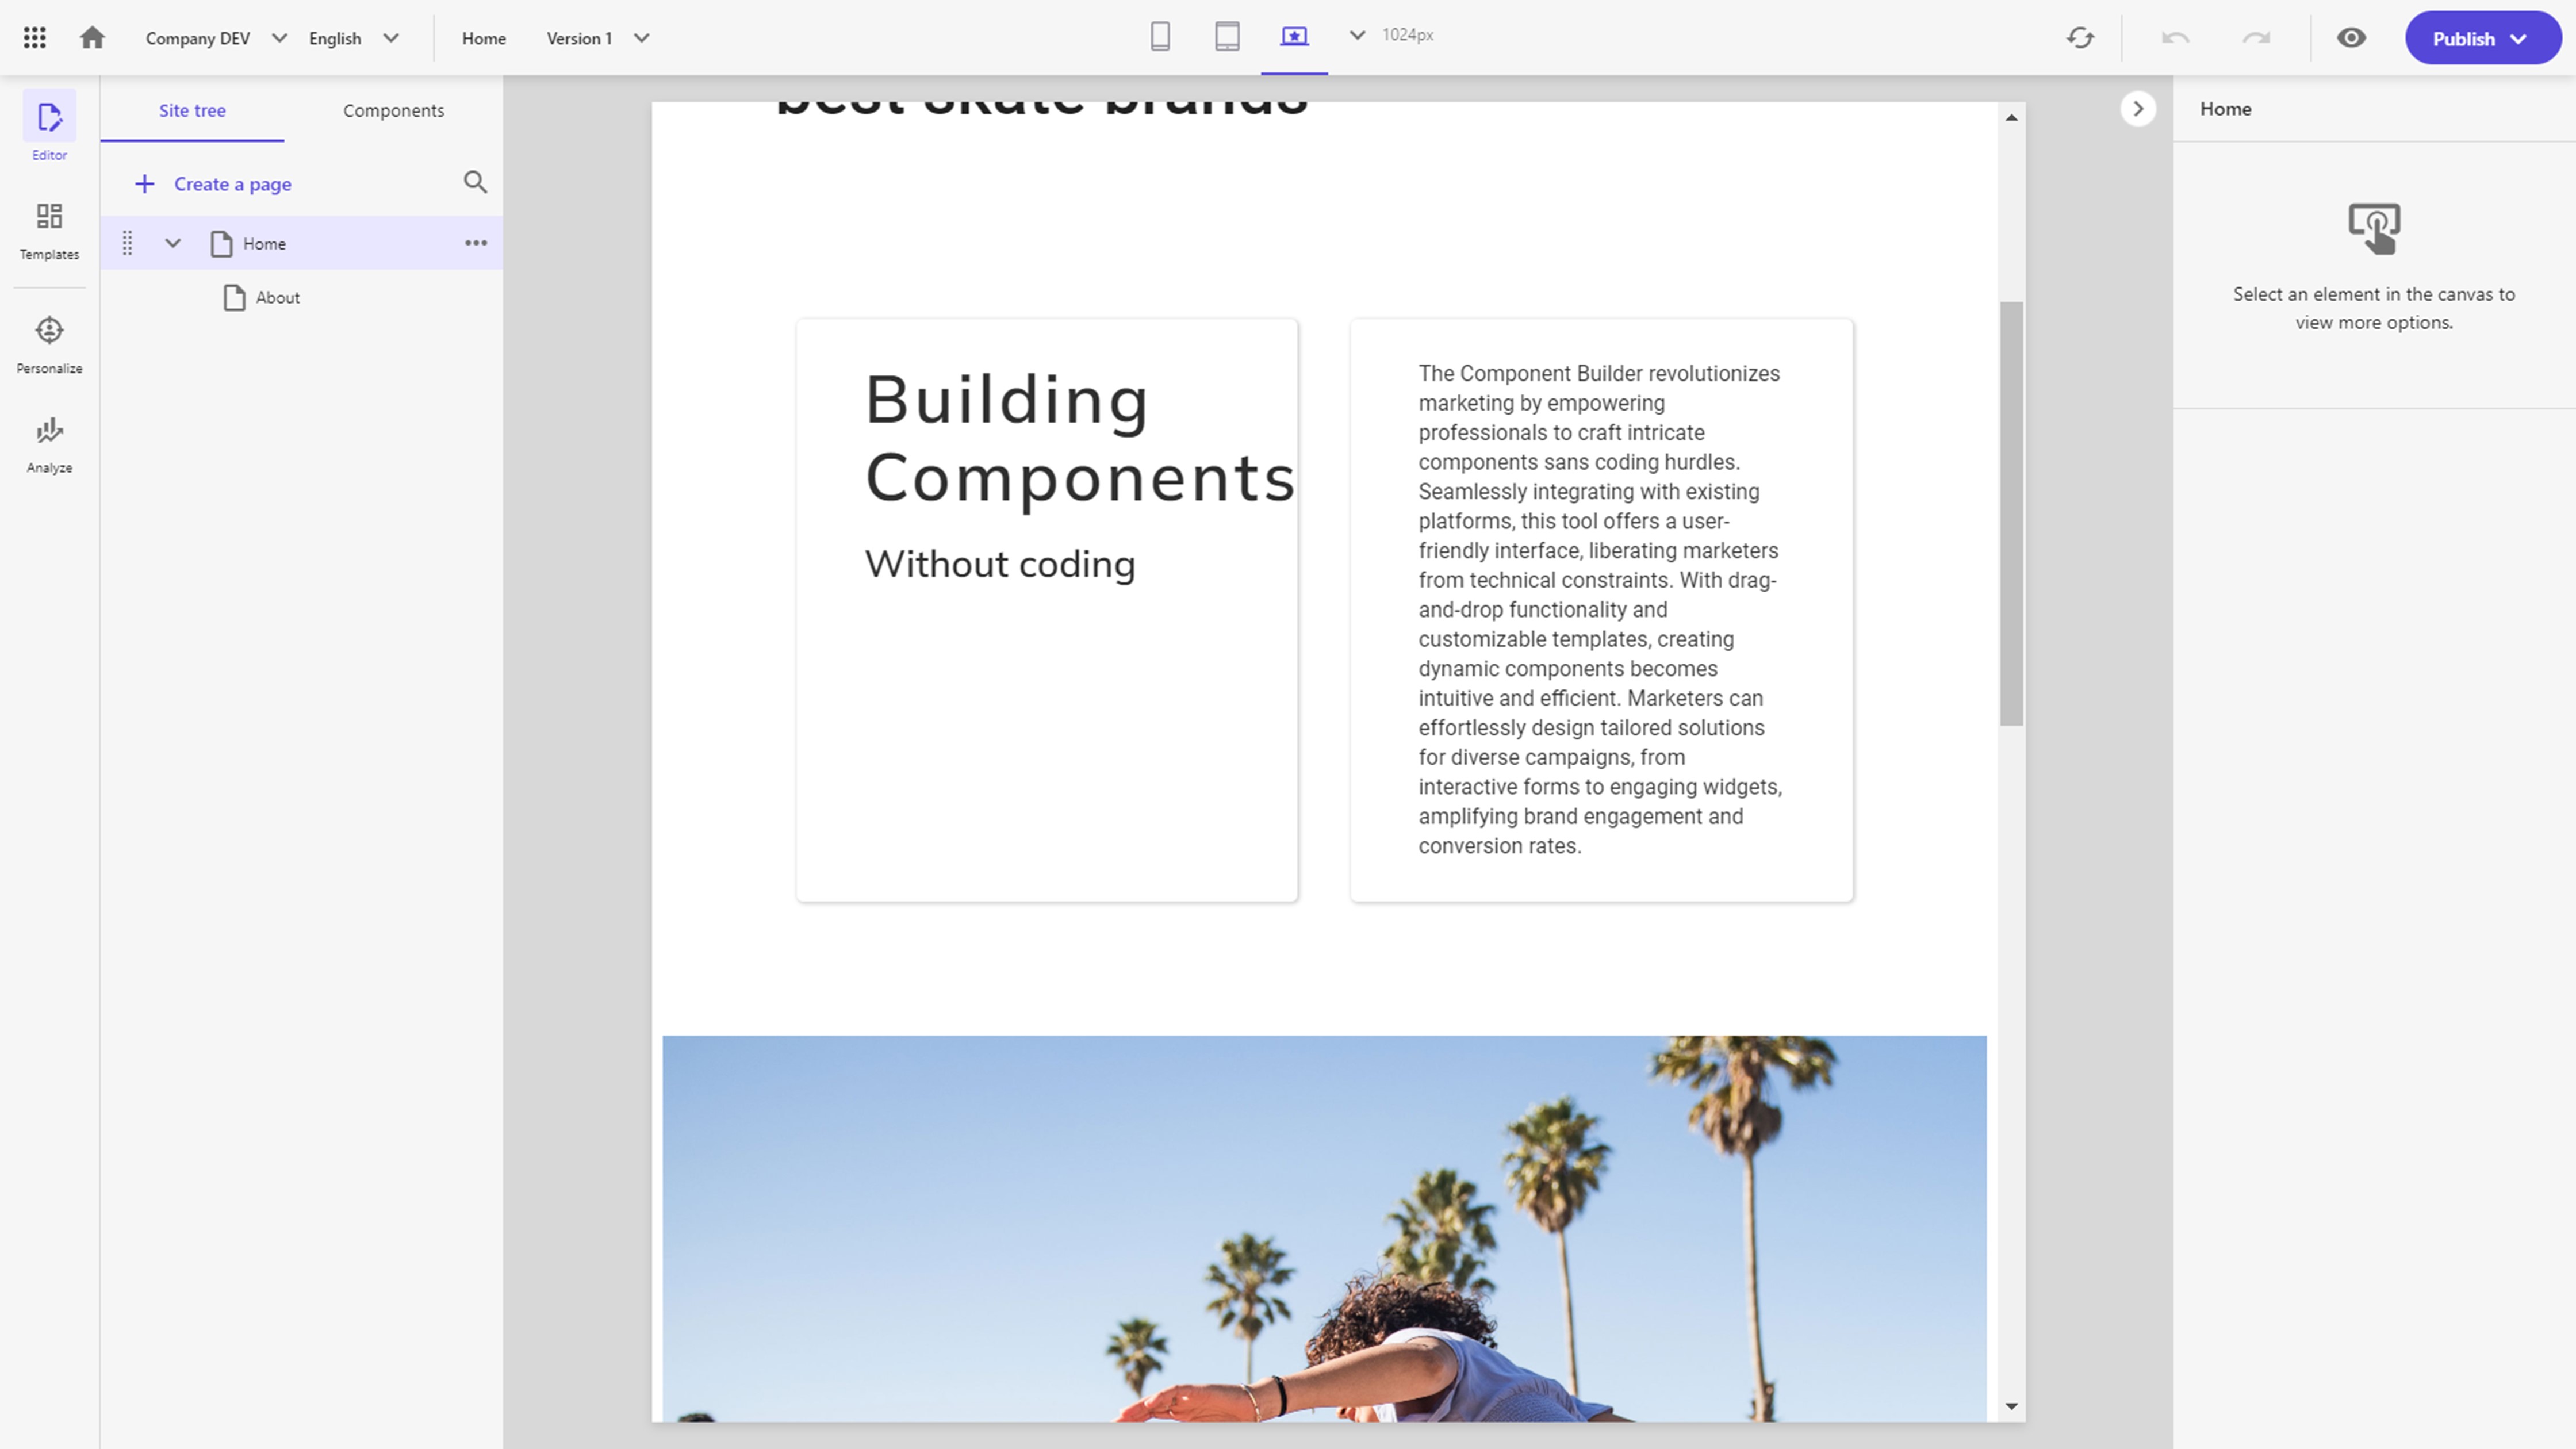Collapse the right properties panel
Viewport: 2576px width, 1449px height.
(x=2138, y=109)
